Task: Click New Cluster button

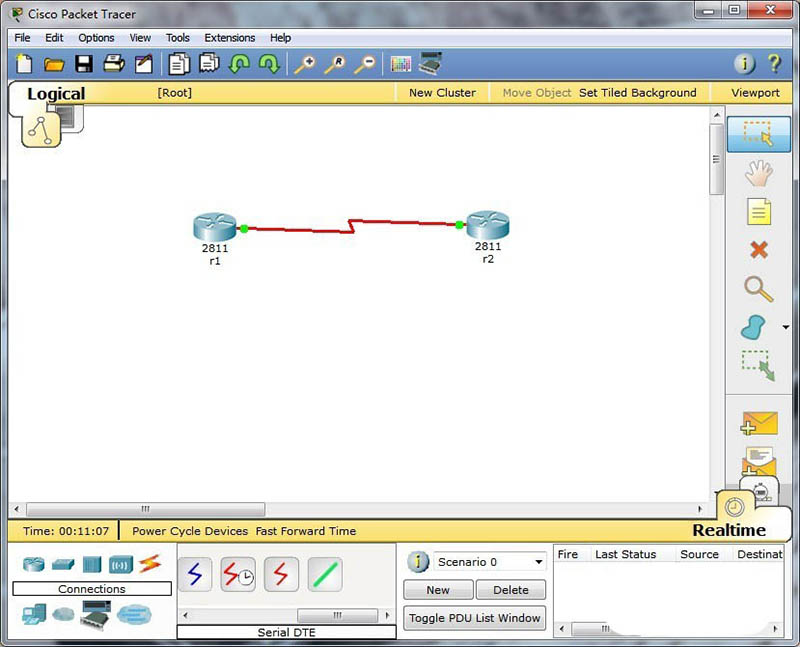Action: click(x=442, y=93)
